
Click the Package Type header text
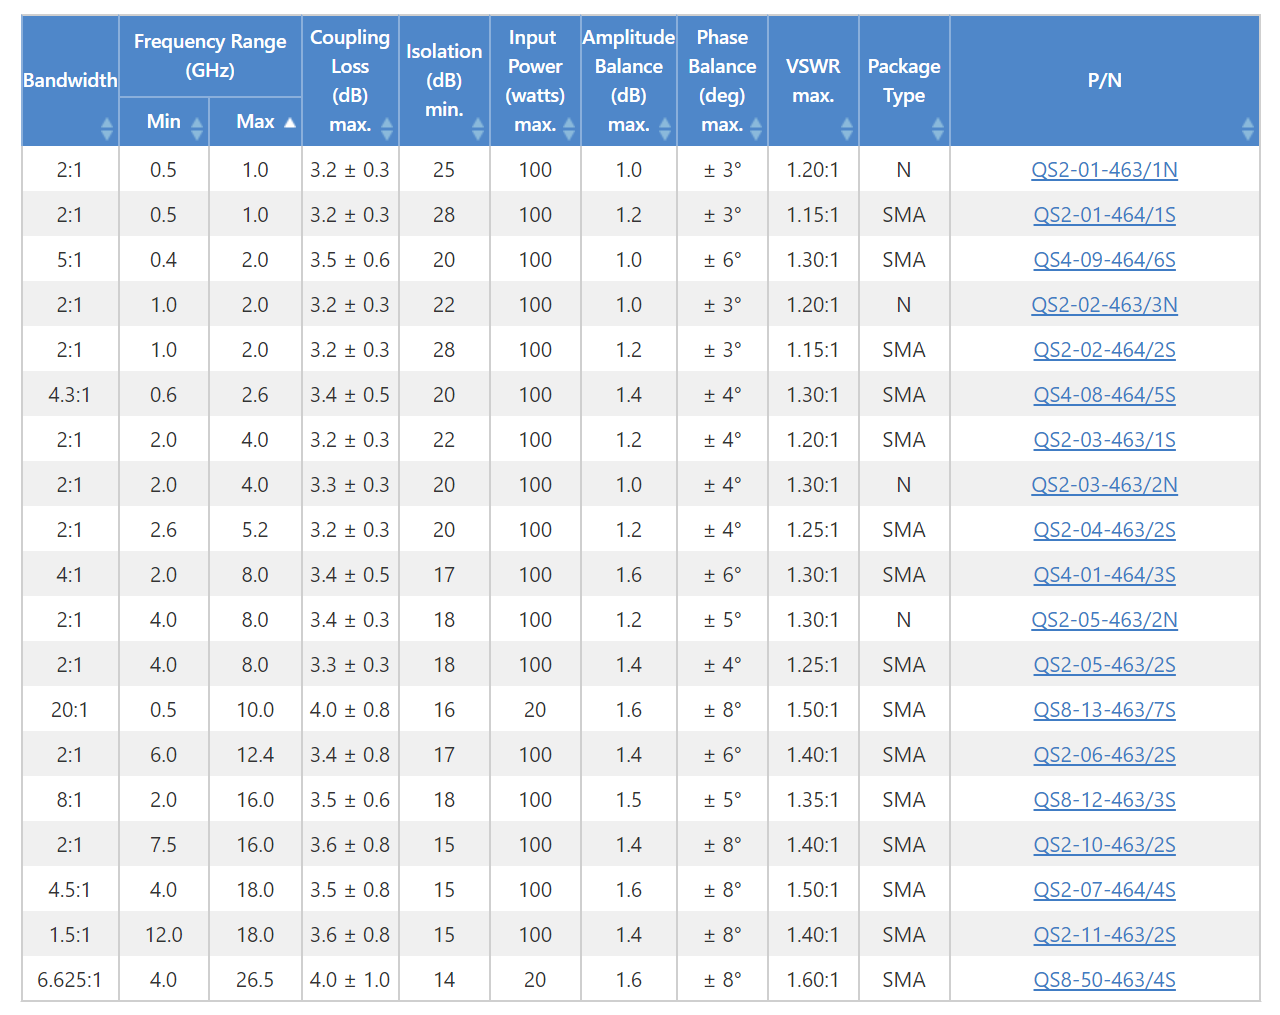904,81
